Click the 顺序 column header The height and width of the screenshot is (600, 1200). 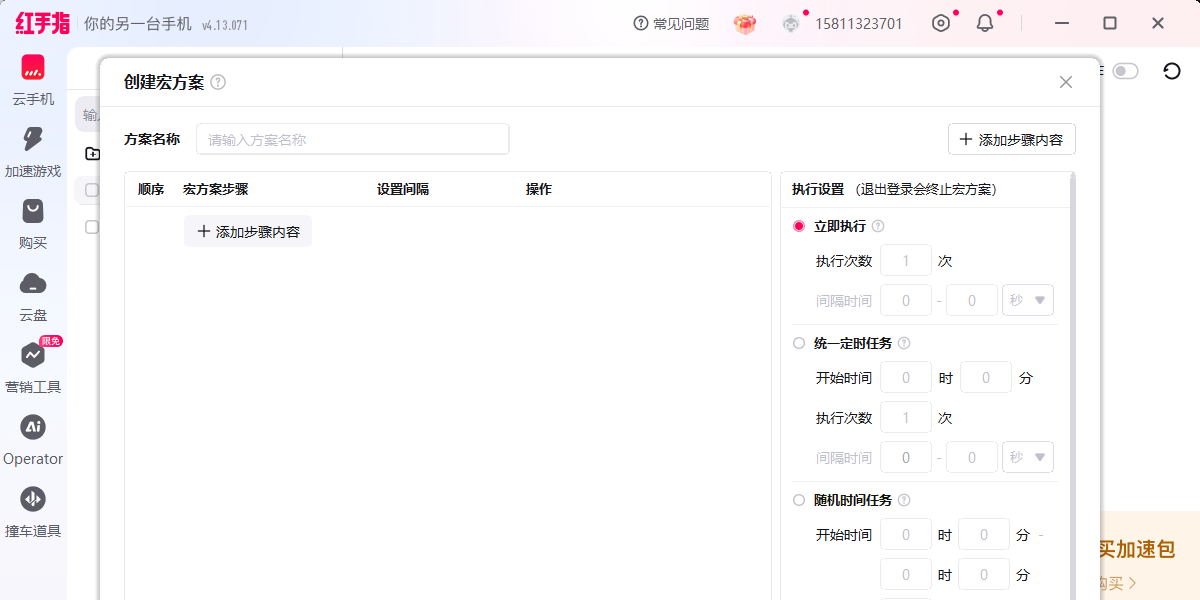151,189
